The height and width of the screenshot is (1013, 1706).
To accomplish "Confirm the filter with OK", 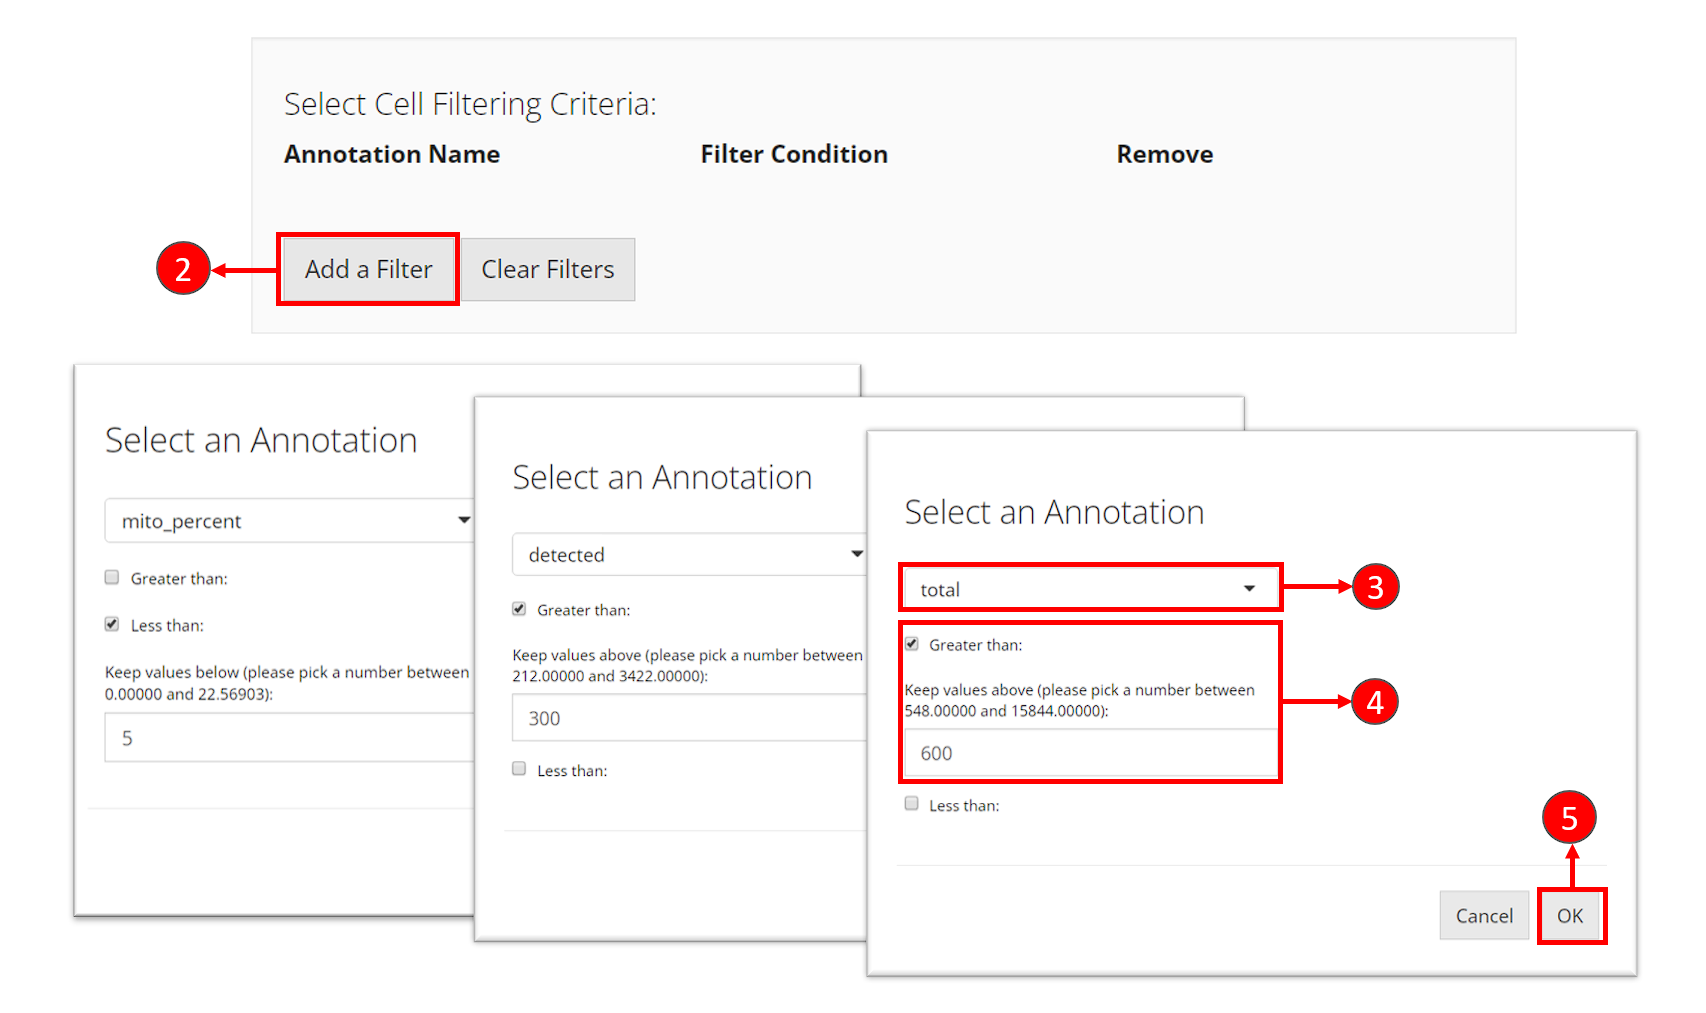I will (x=1570, y=916).
